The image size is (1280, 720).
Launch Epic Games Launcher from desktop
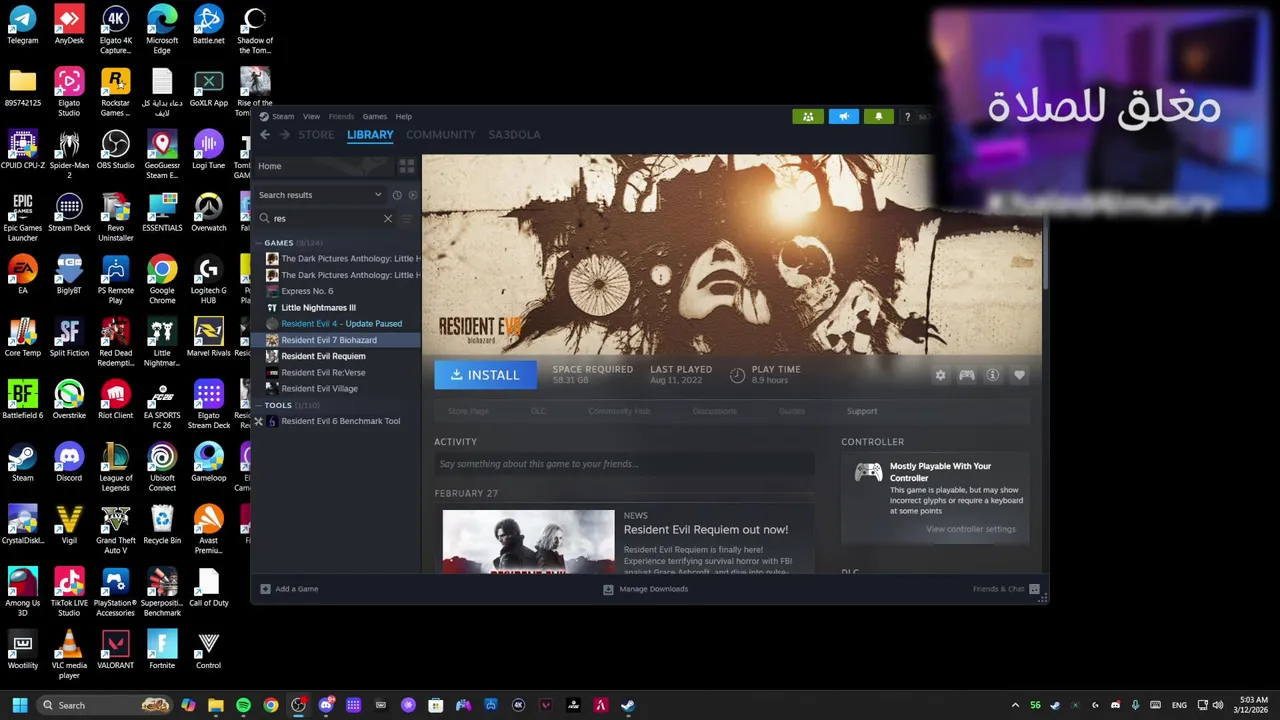tap(22, 218)
